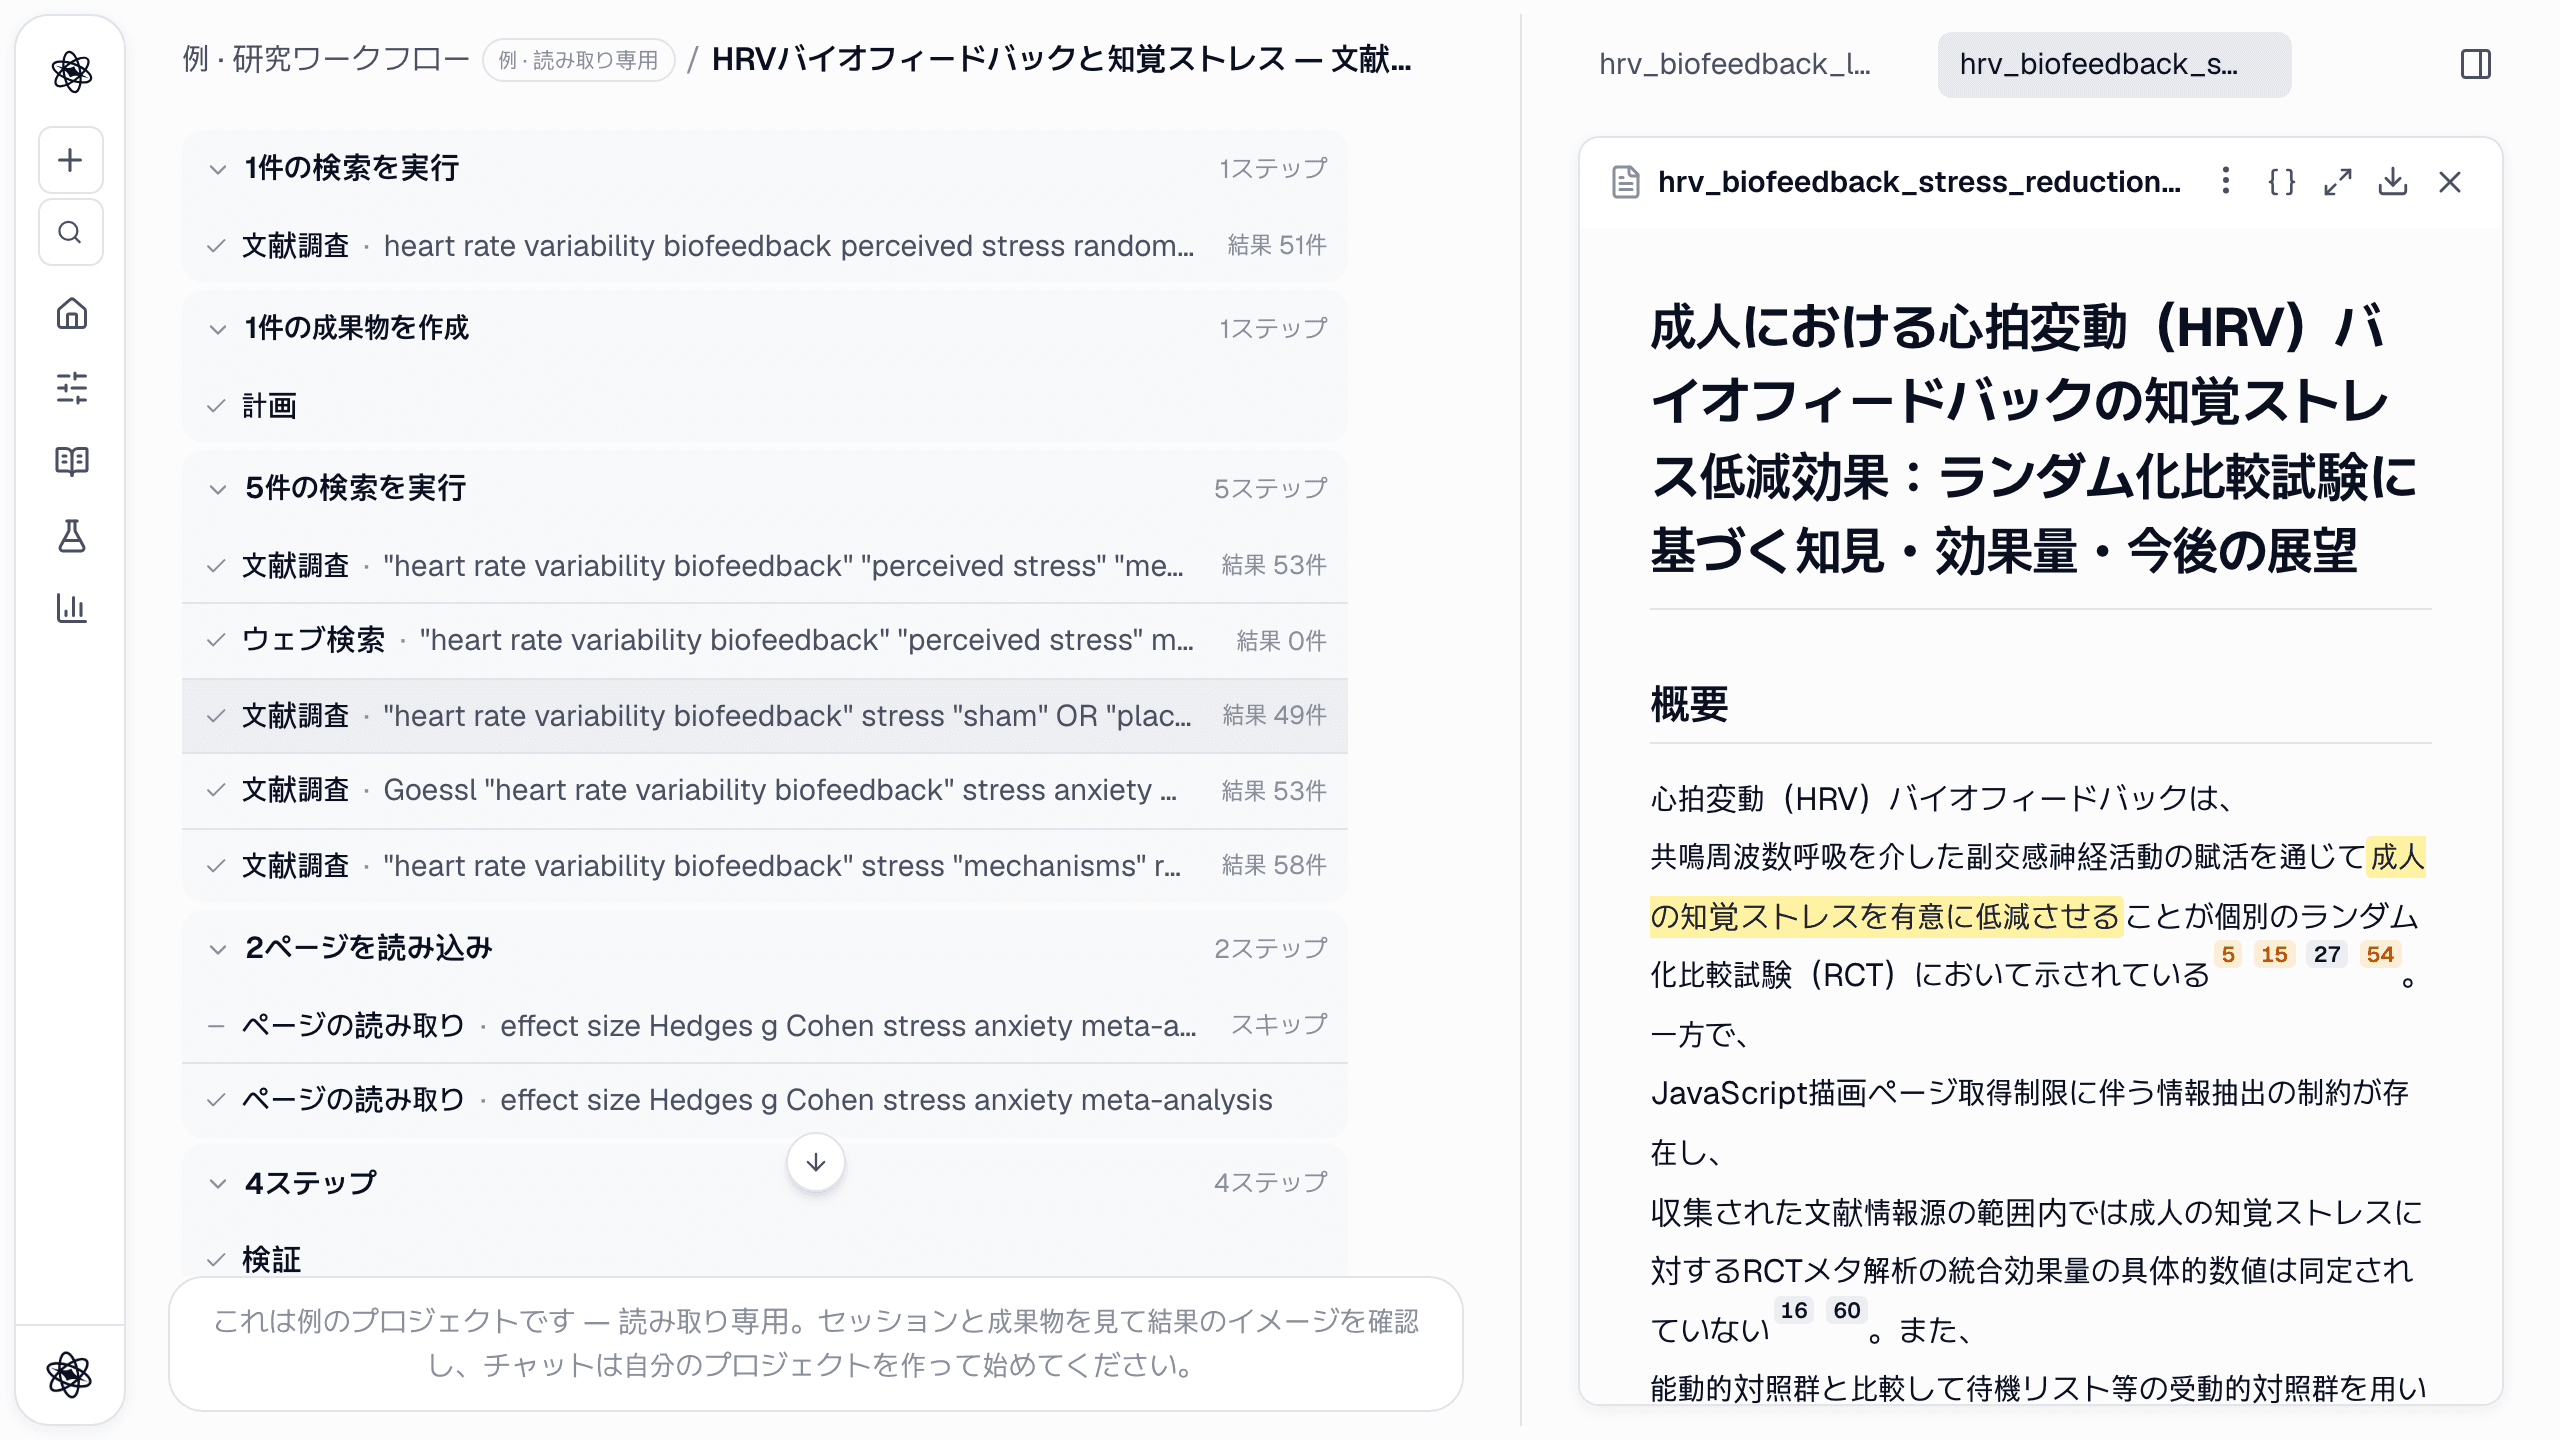Open the sliders settings icon
The image size is (2560, 1440).
71,387
